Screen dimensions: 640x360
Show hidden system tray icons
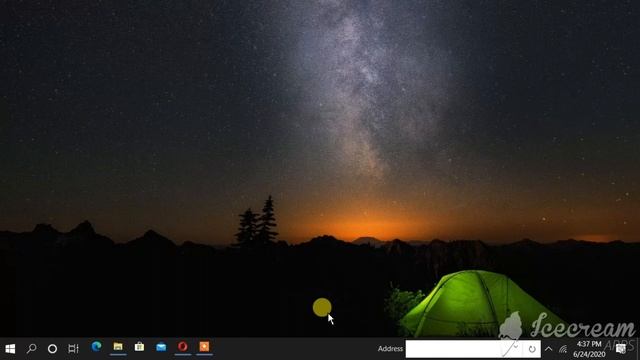(549, 349)
